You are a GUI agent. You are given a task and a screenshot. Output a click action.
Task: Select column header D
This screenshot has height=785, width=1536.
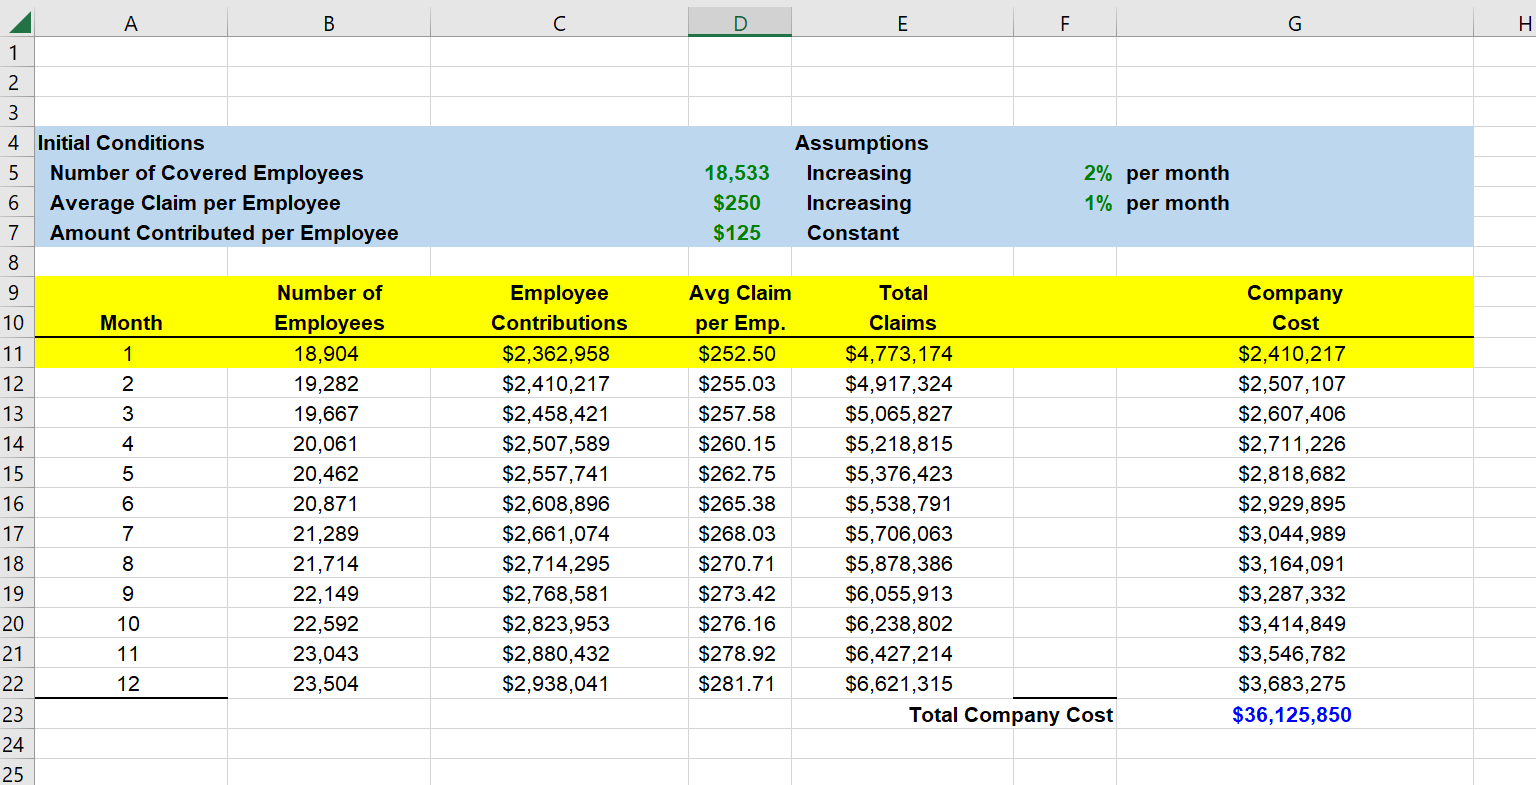click(739, 21)
